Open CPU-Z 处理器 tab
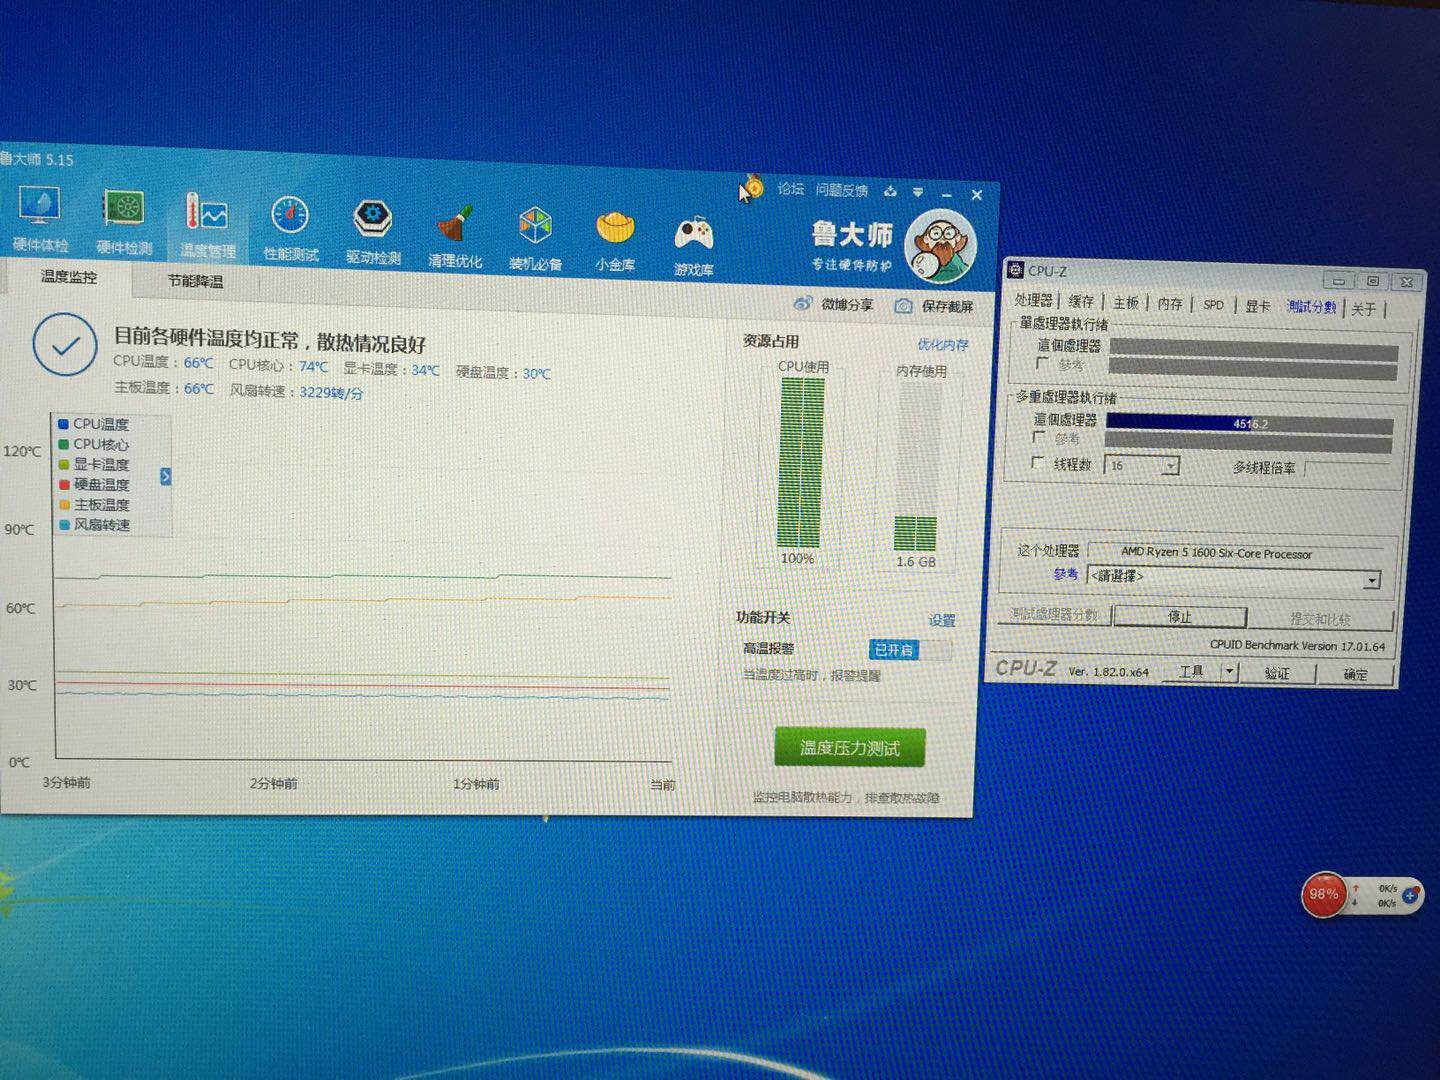This screenshot has height=1080, width=1440. coord(1033,301)
